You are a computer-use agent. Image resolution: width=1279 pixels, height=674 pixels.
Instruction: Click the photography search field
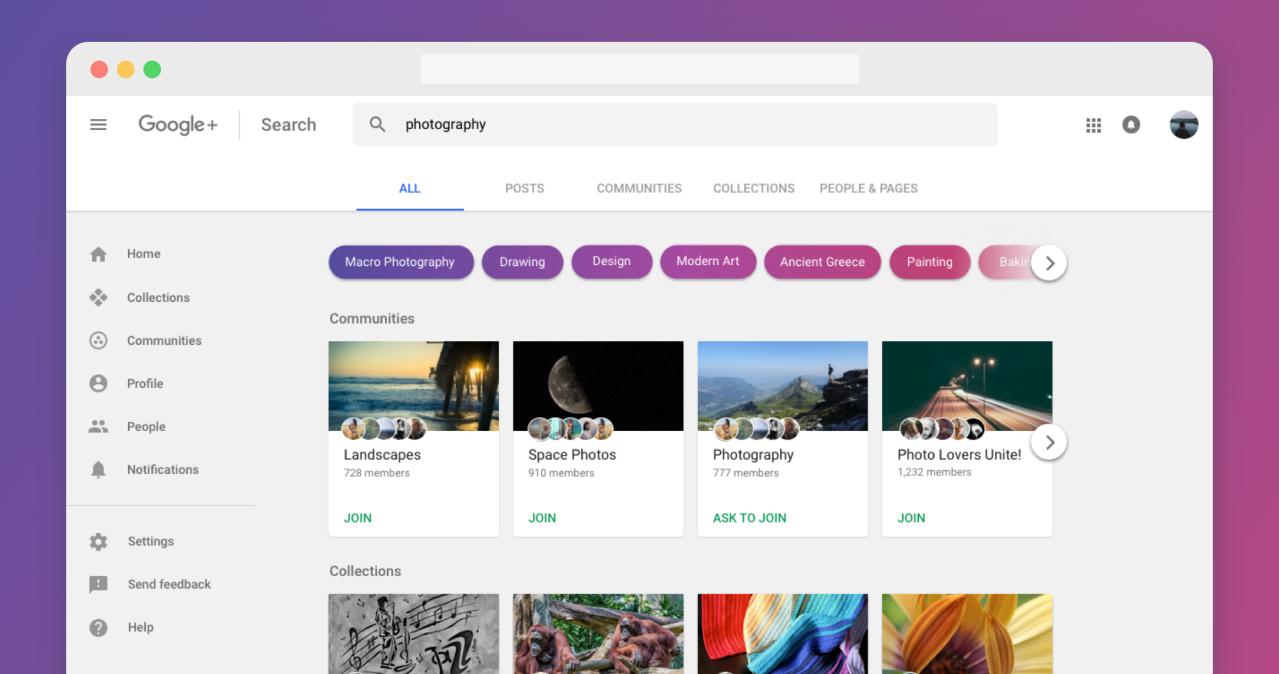coord(690,125)
